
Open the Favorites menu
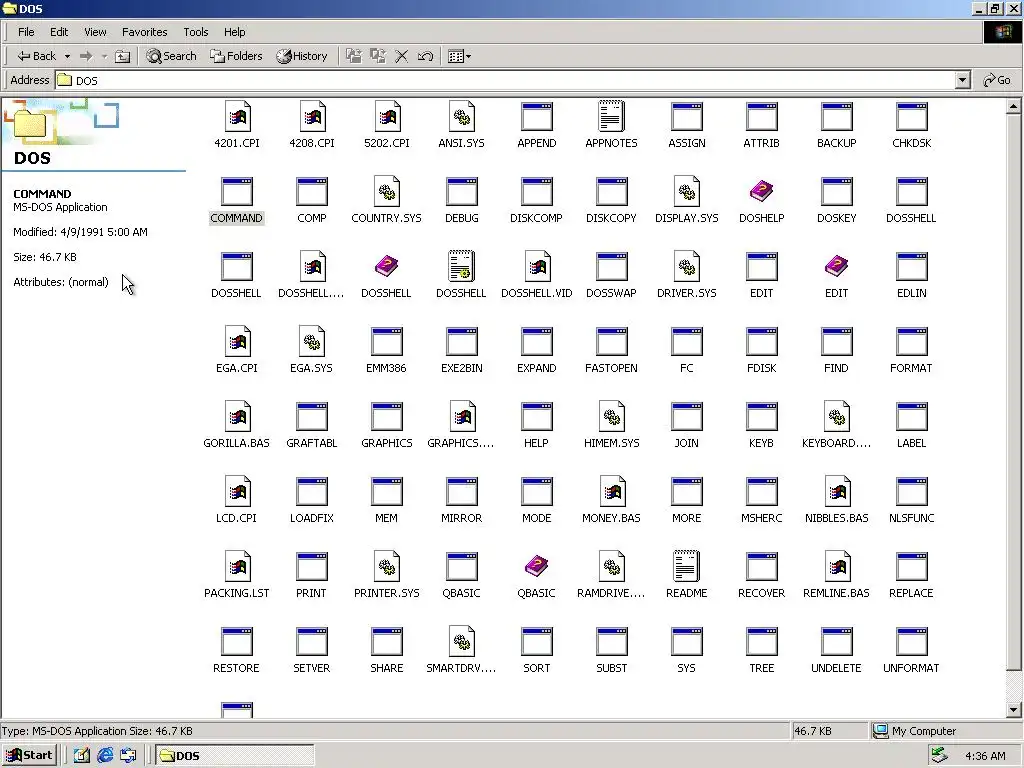(x=144, y=32)
